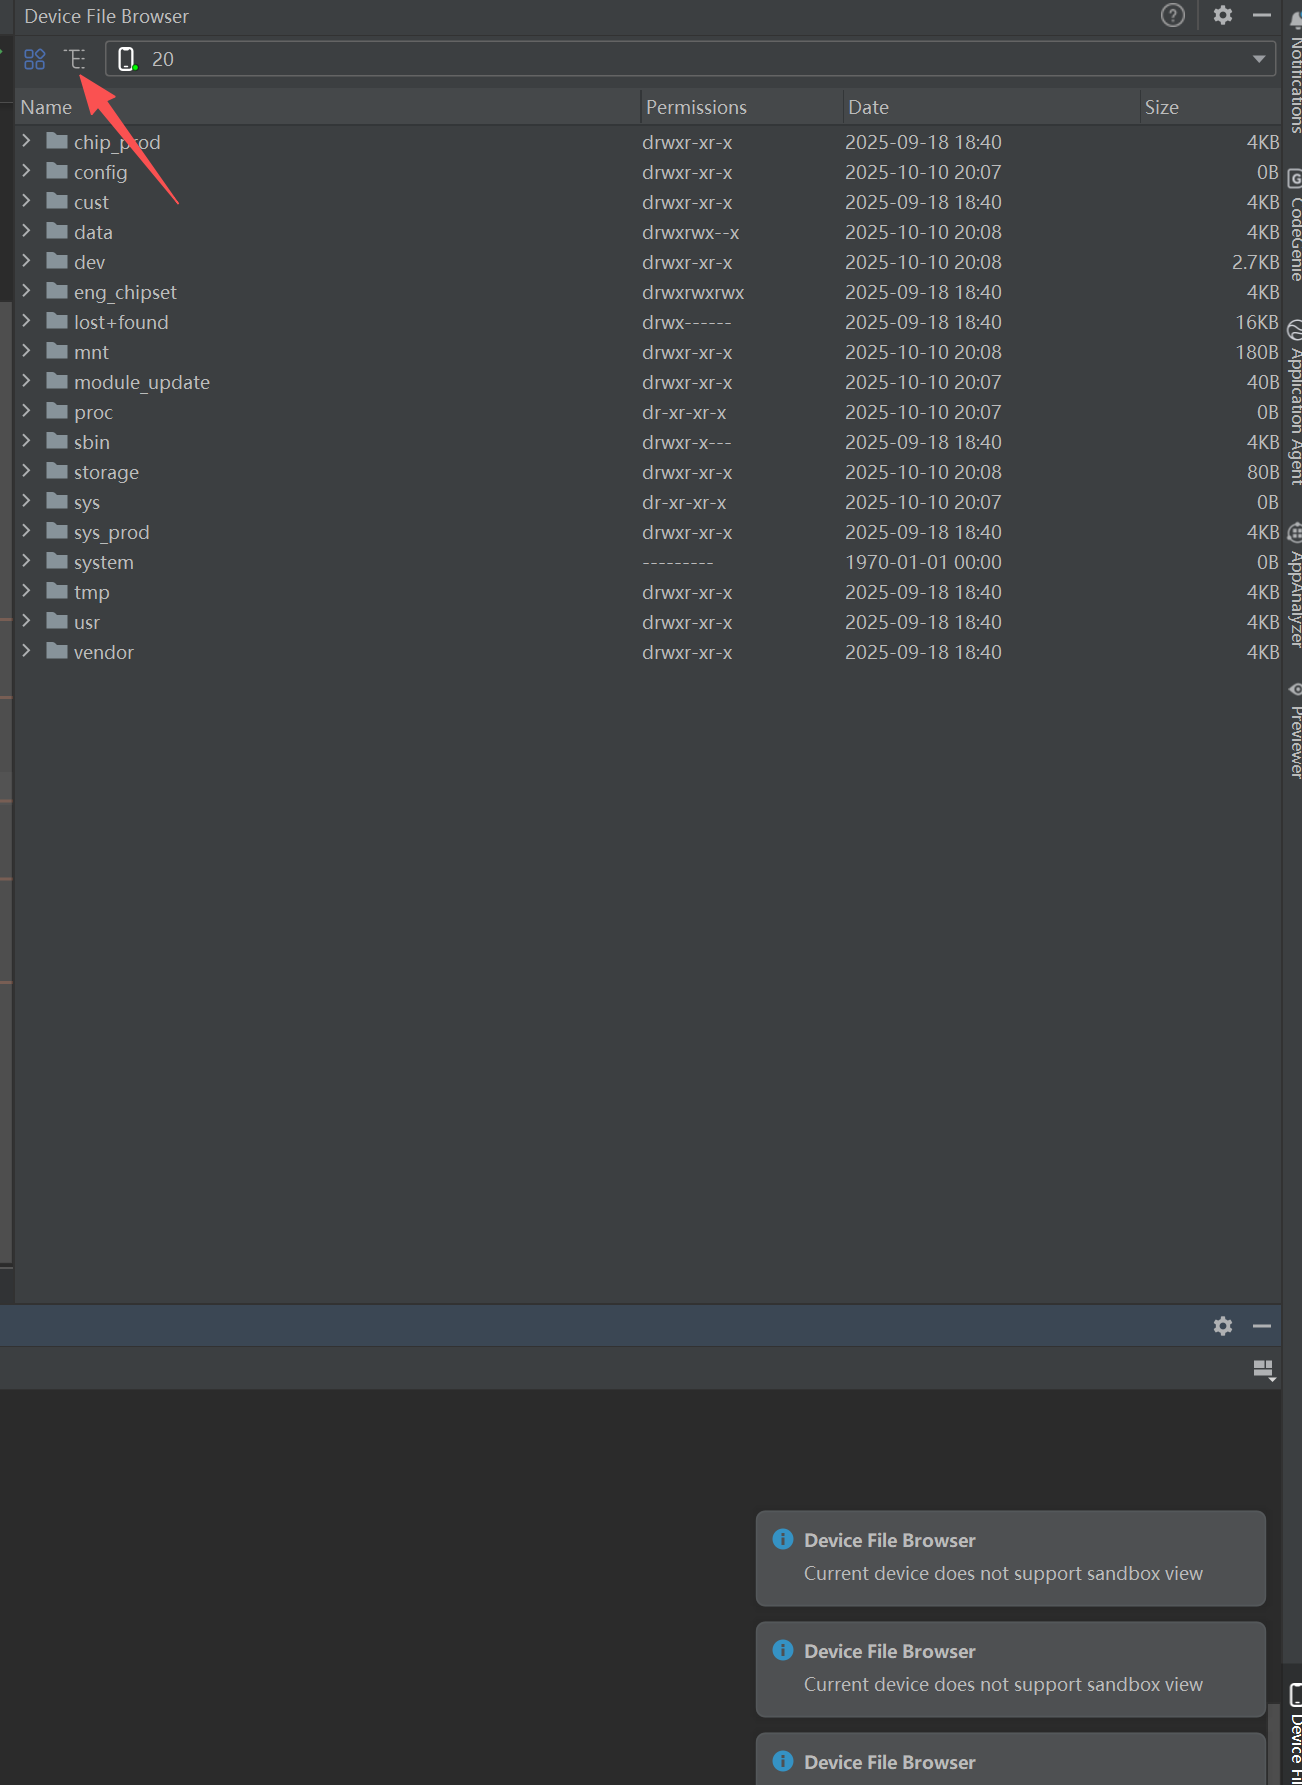Open the device selector dropdown showing 20
The height and width of the screenshot is (1785, 1302).
pyautogui.click(x=690, y=59)
